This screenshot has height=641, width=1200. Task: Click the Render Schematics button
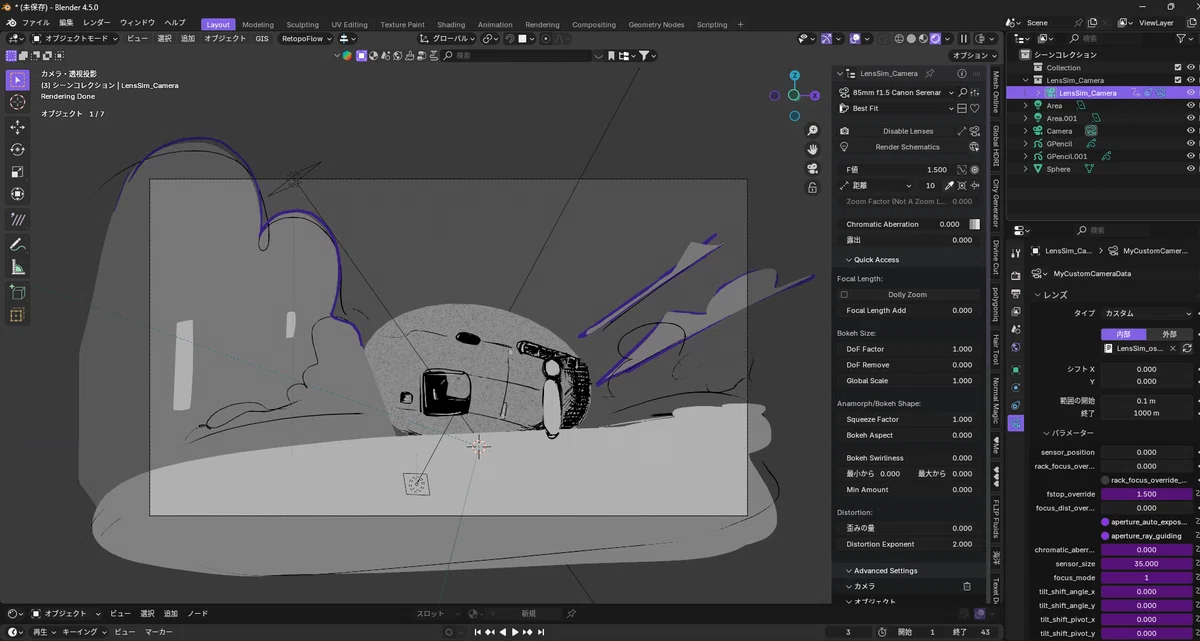pyautogui.click(x=907, y=147)
